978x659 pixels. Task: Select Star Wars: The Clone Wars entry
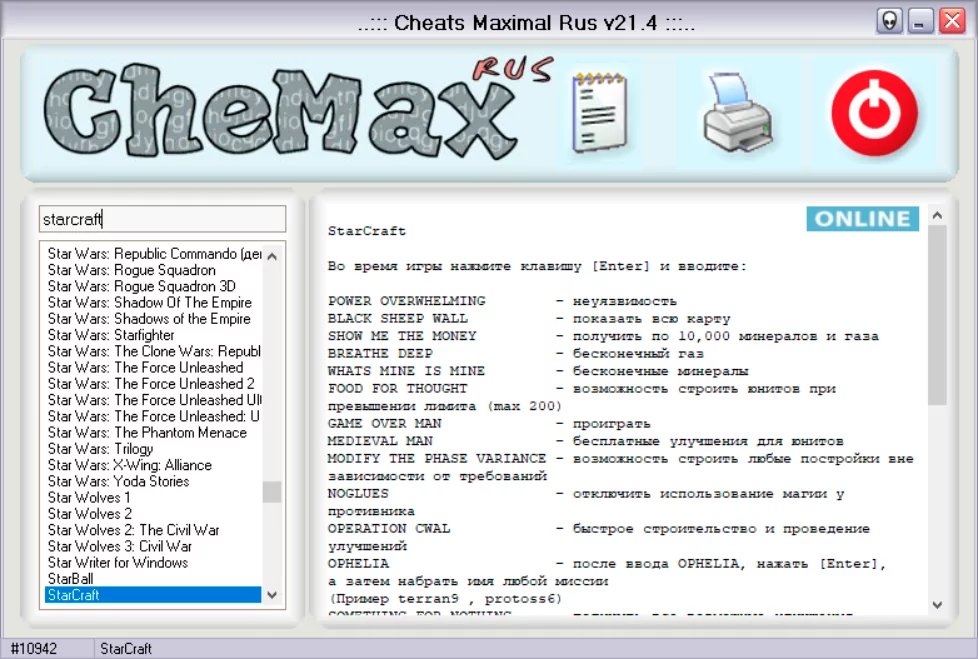point(153,351)
